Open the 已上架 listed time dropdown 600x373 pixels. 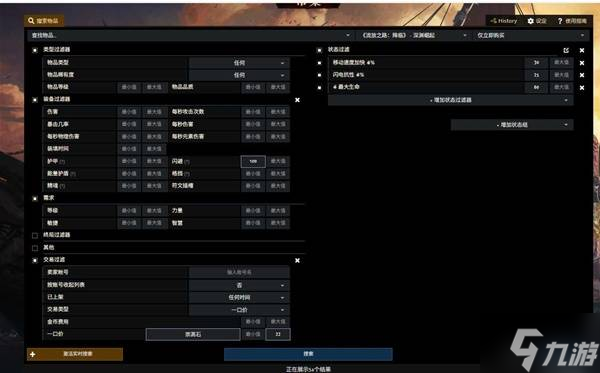point(239,297)
